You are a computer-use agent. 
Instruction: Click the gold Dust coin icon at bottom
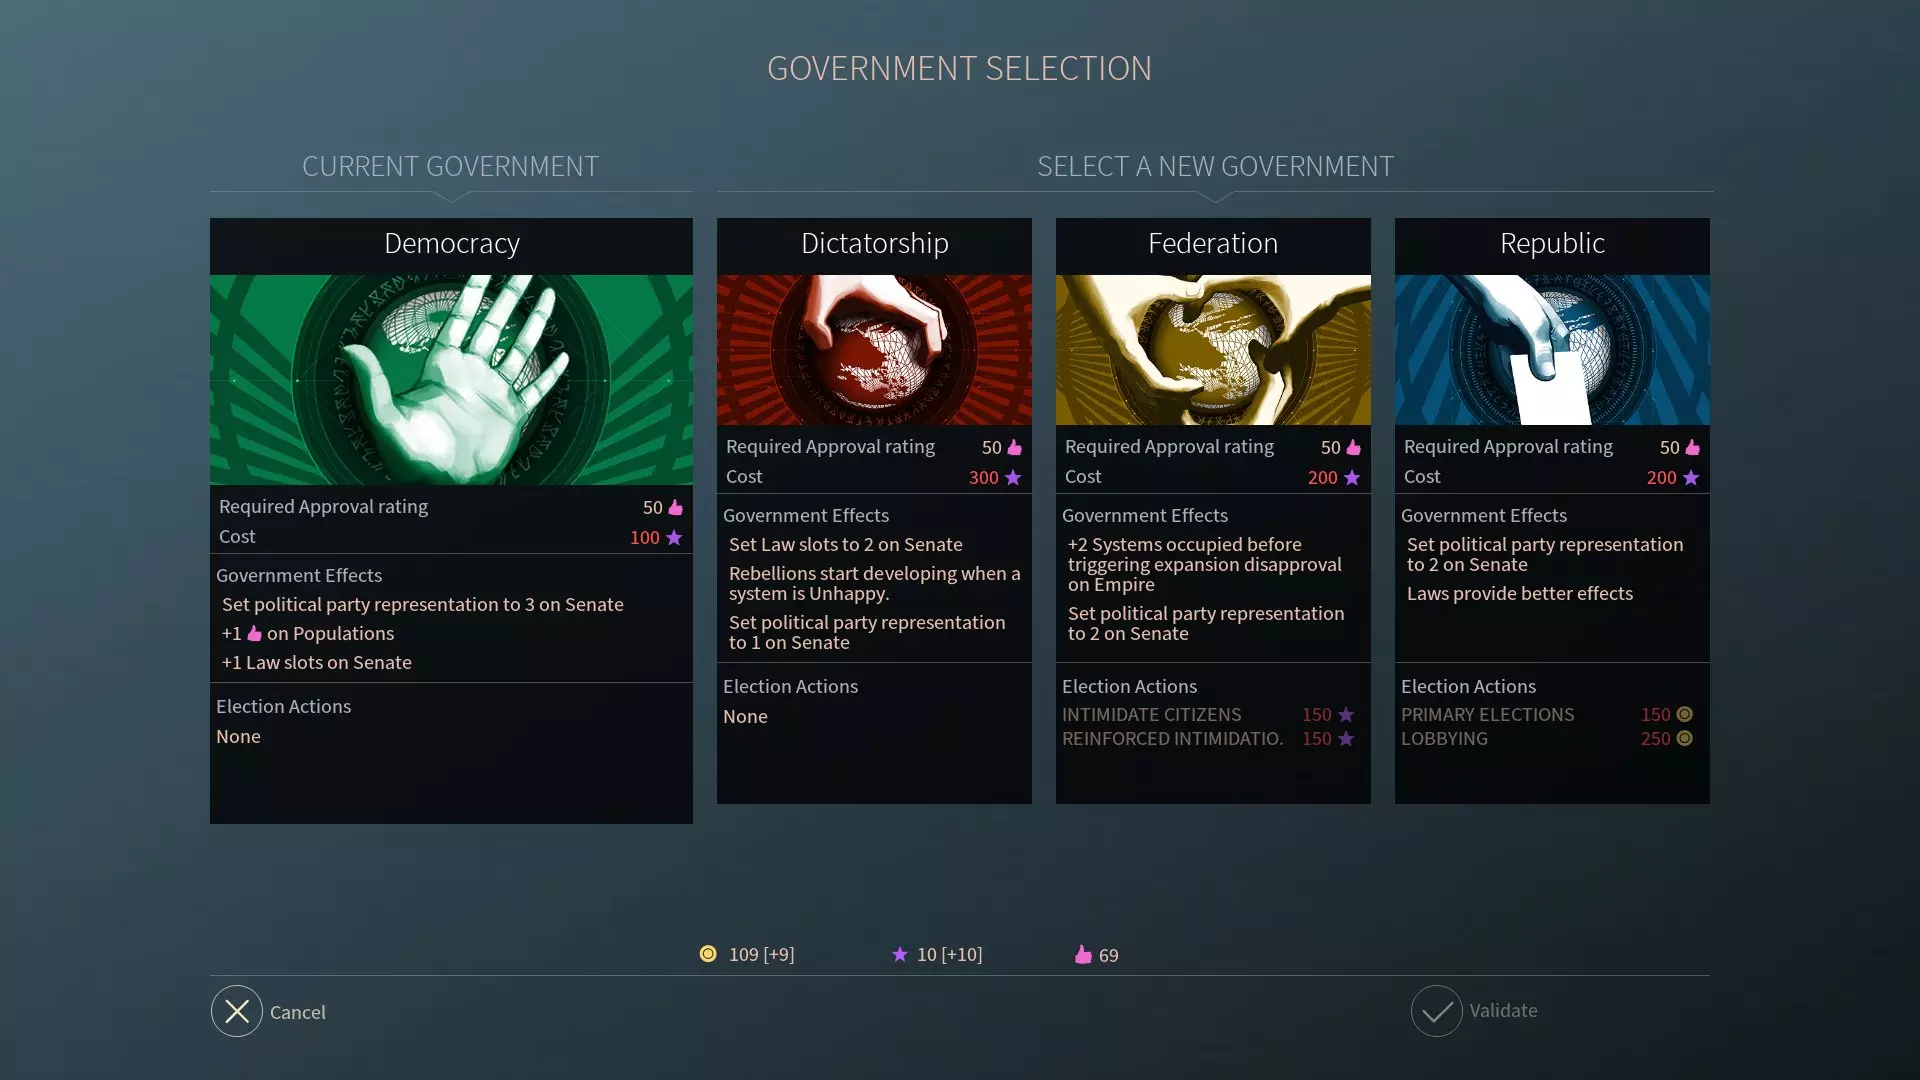(708, 954)
